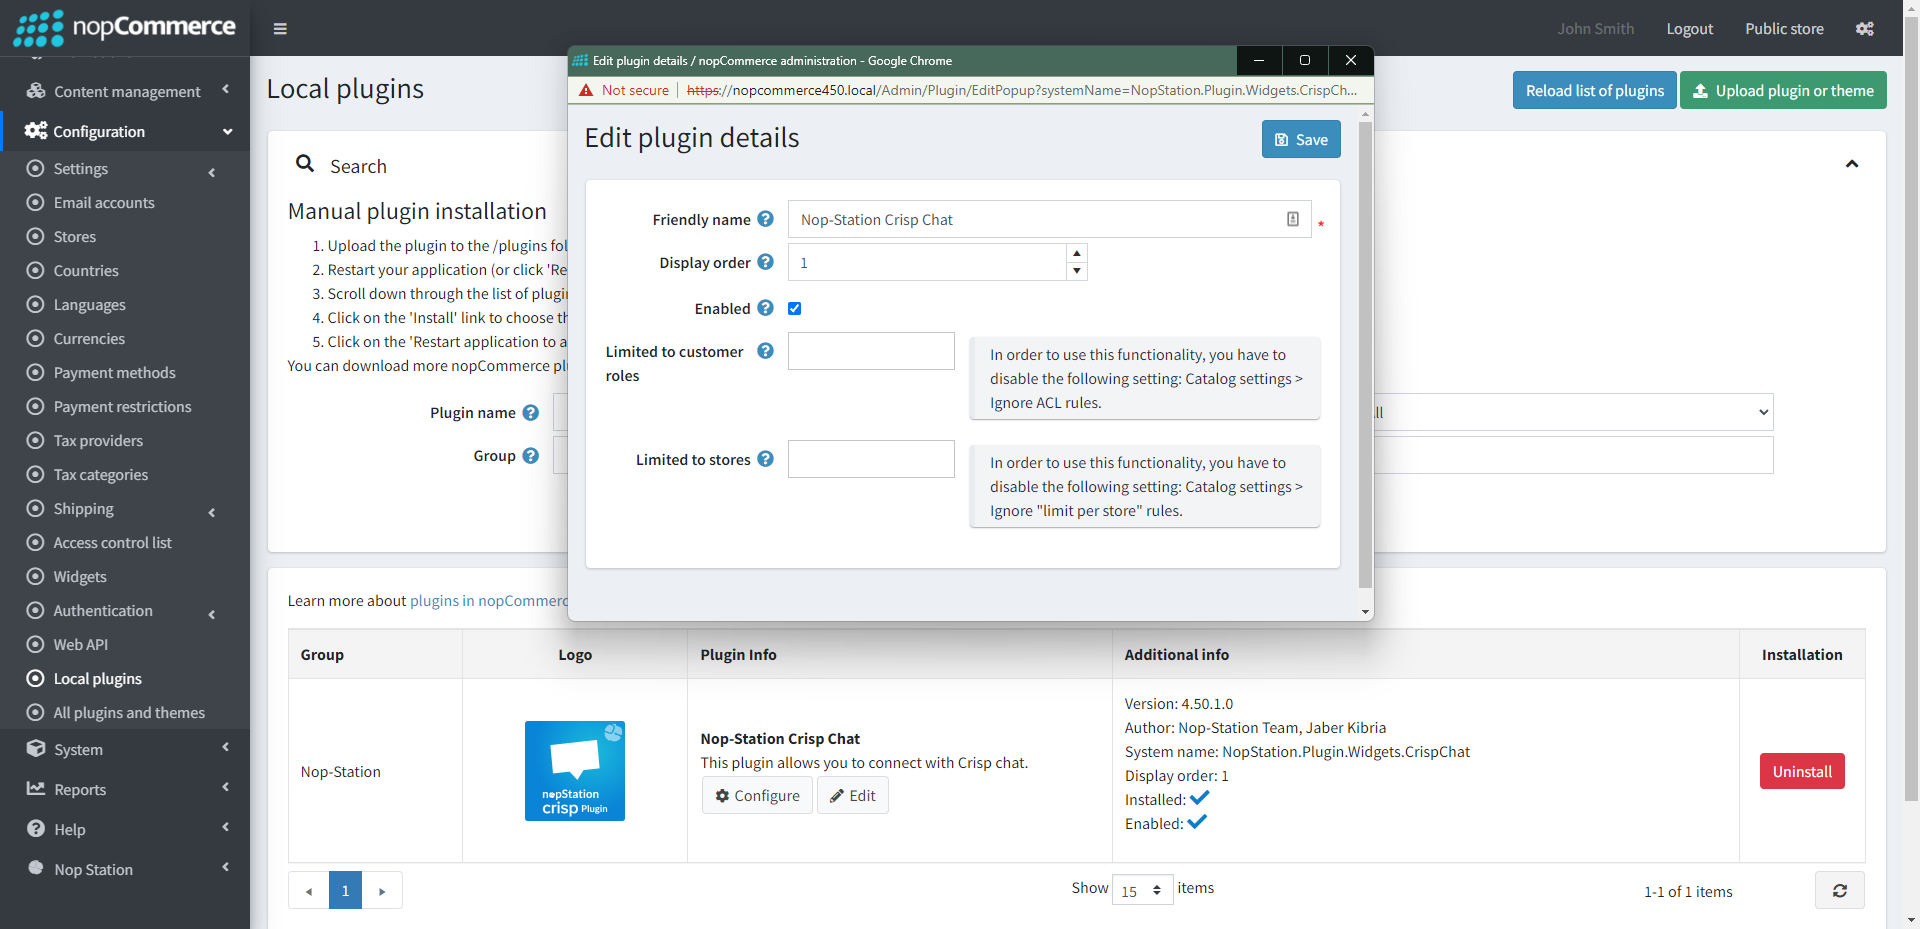Open Currencies menu item
Screen dimensions: 1920x929
click(x=89, y=338)
